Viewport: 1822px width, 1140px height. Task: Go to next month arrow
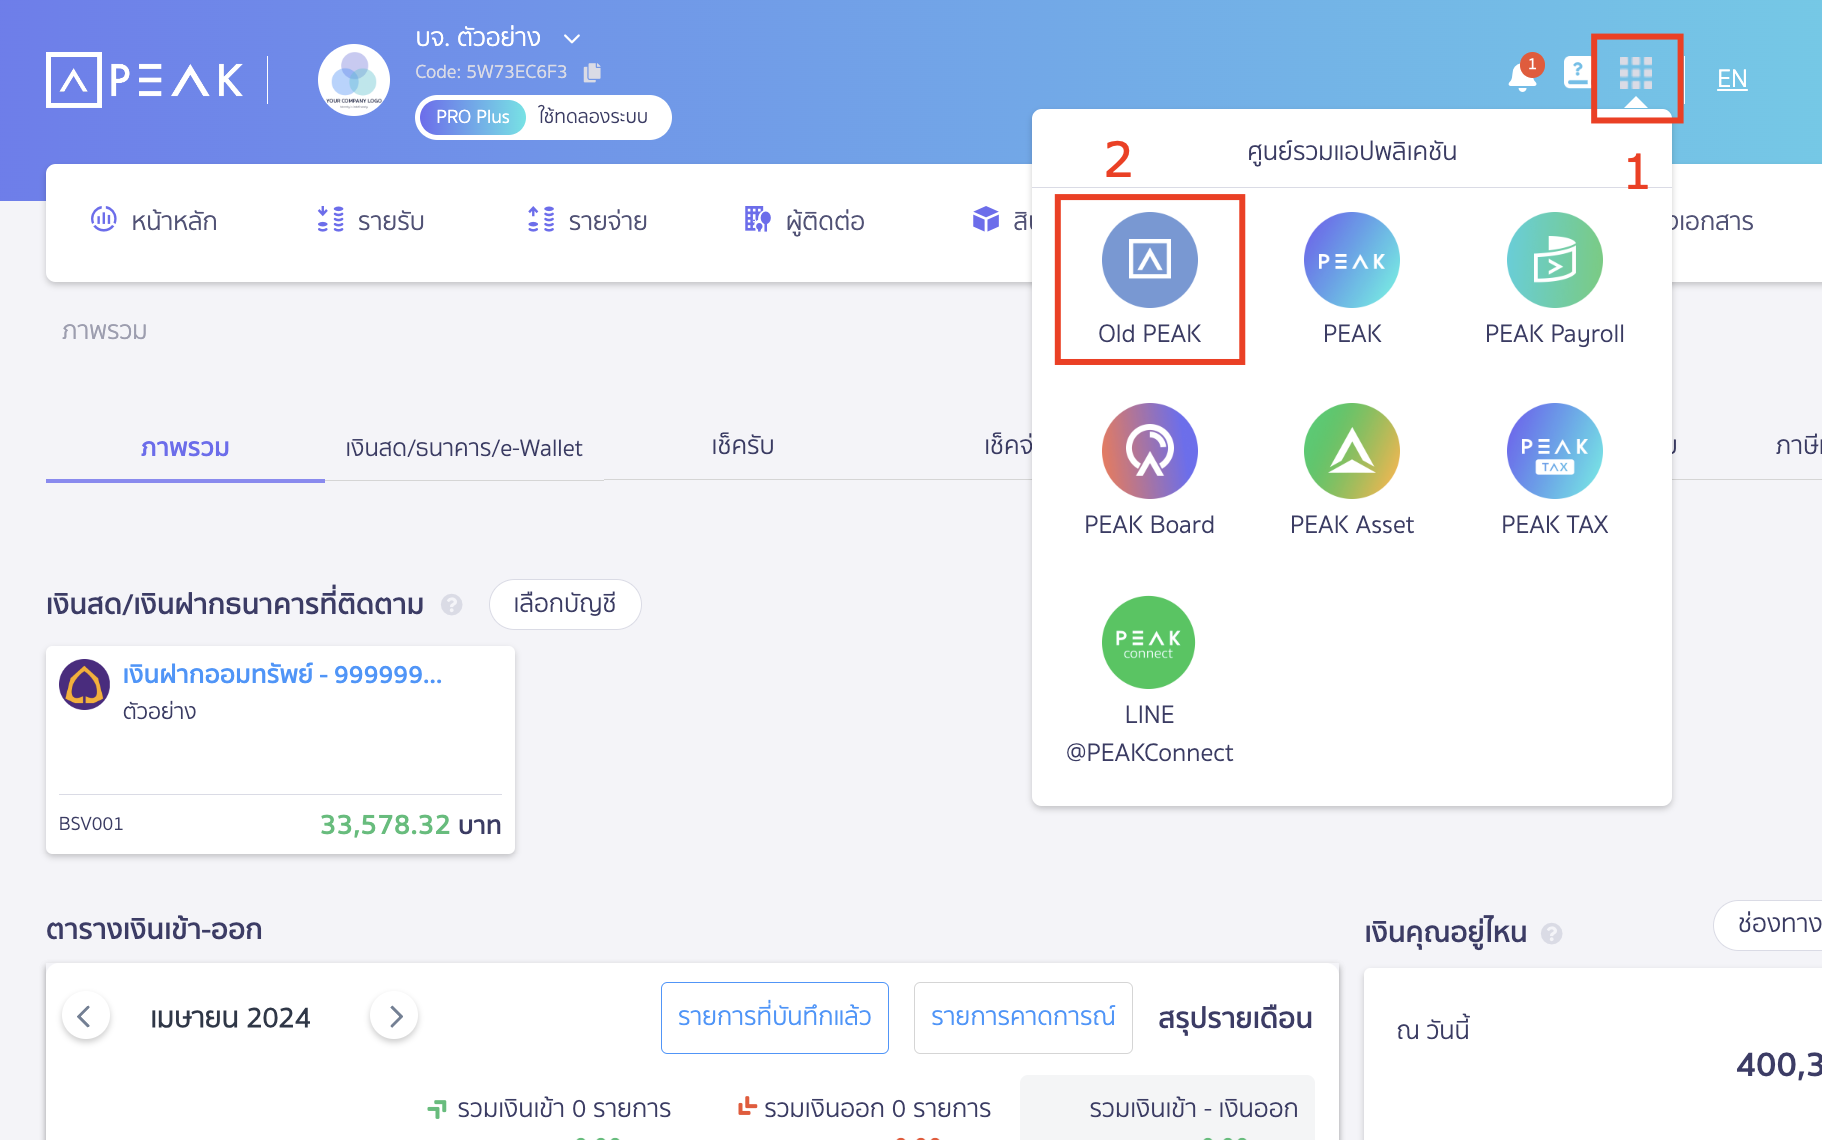tap(395, 1017)
